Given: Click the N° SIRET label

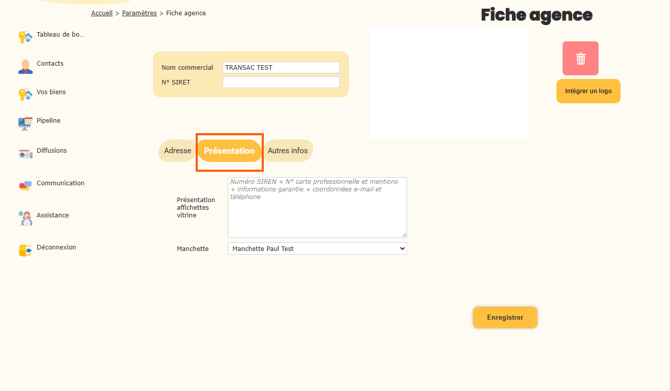Looking at the screenshot, I should [176, 82].
